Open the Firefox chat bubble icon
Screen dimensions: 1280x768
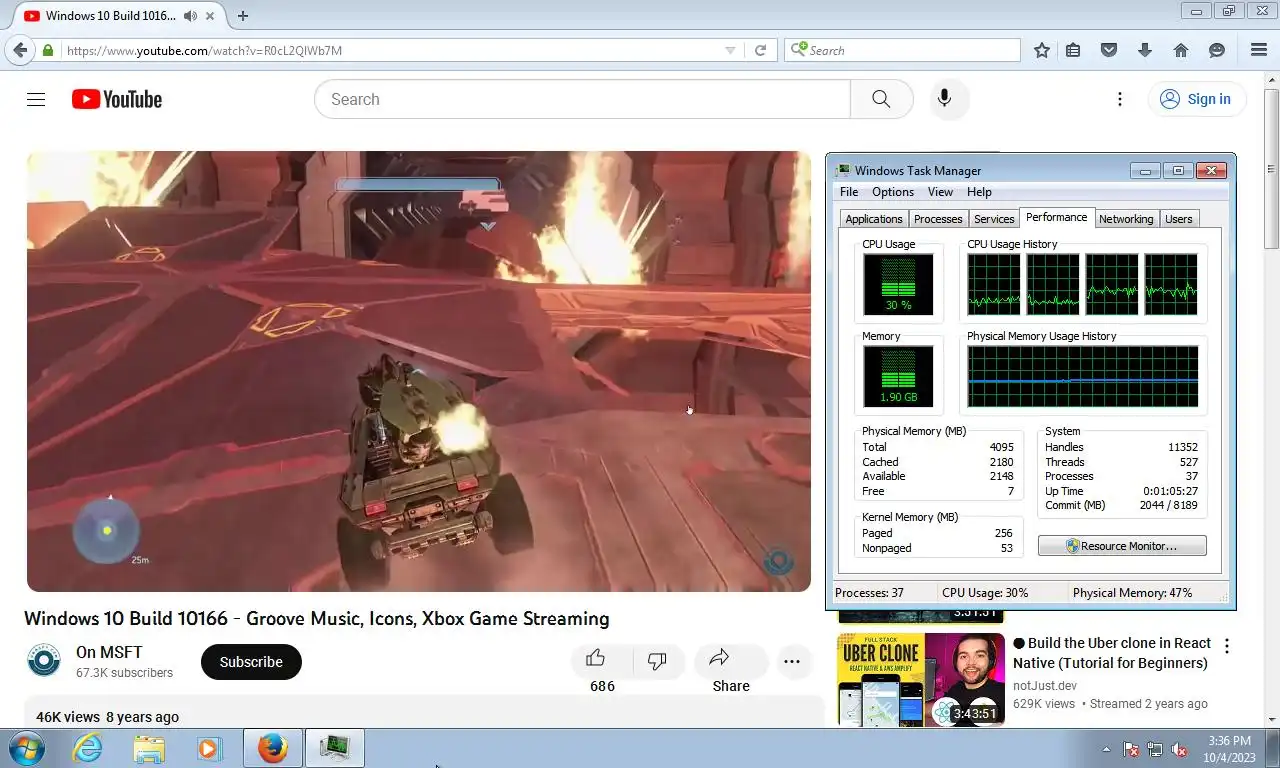(1217, 50)
